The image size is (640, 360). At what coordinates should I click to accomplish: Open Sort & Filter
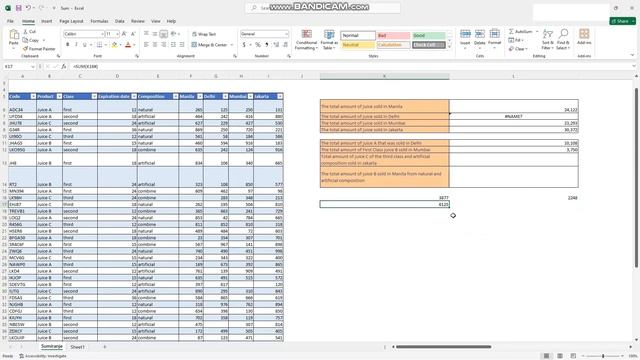(548, 40)
